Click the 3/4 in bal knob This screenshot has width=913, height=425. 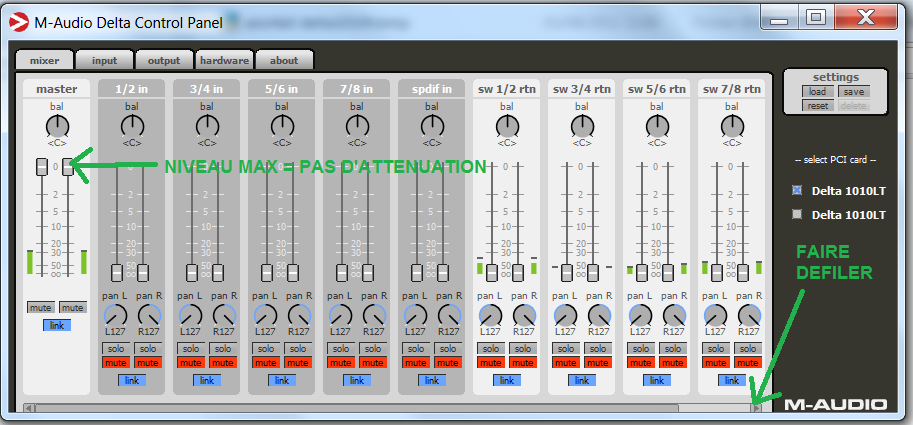pos(207,126)
